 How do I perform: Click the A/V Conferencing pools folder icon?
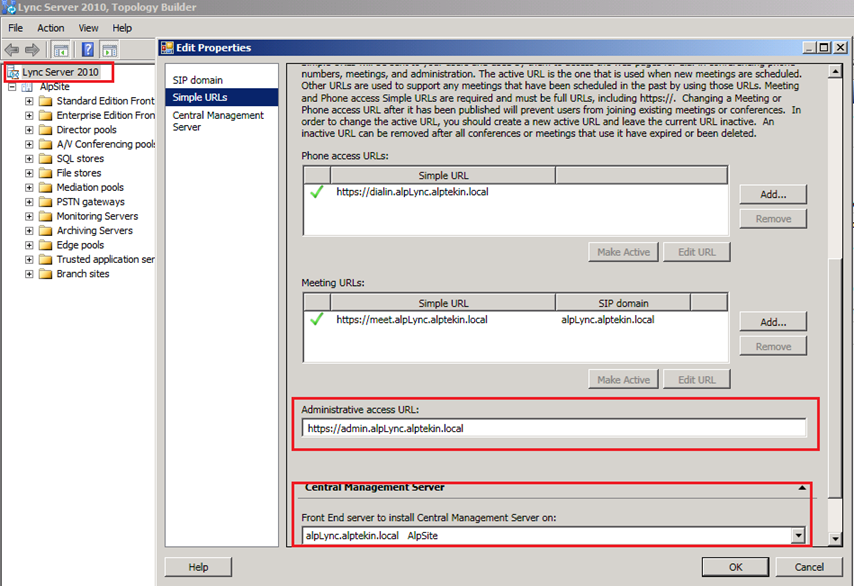click(x=46, y=144)
